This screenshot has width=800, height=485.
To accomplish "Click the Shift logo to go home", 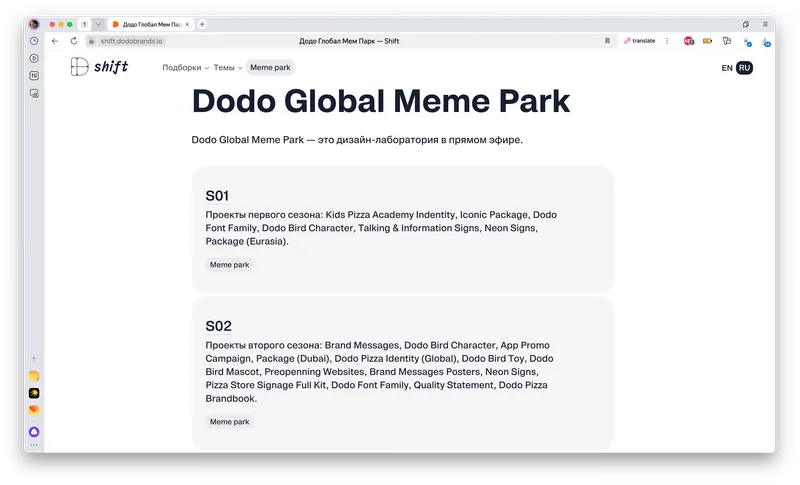I will tap(99, 67).
